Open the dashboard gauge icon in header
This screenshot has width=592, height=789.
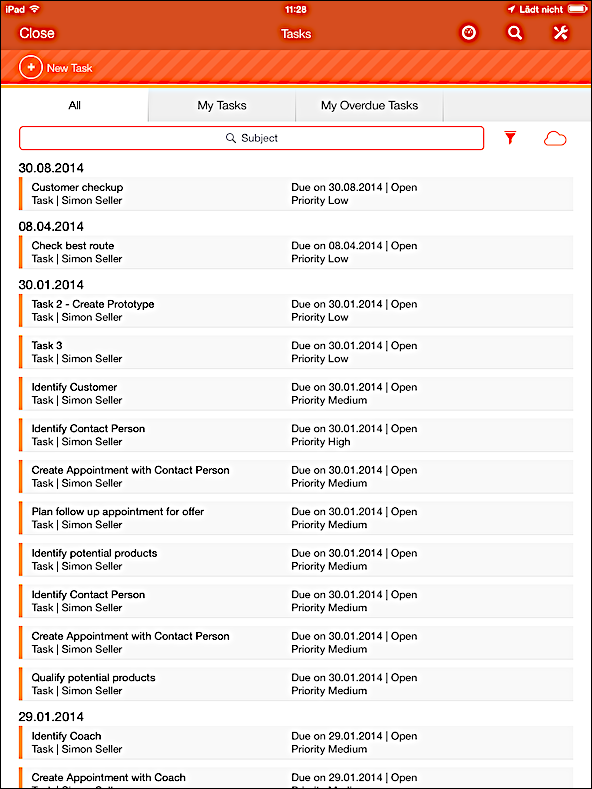point(469,33)
